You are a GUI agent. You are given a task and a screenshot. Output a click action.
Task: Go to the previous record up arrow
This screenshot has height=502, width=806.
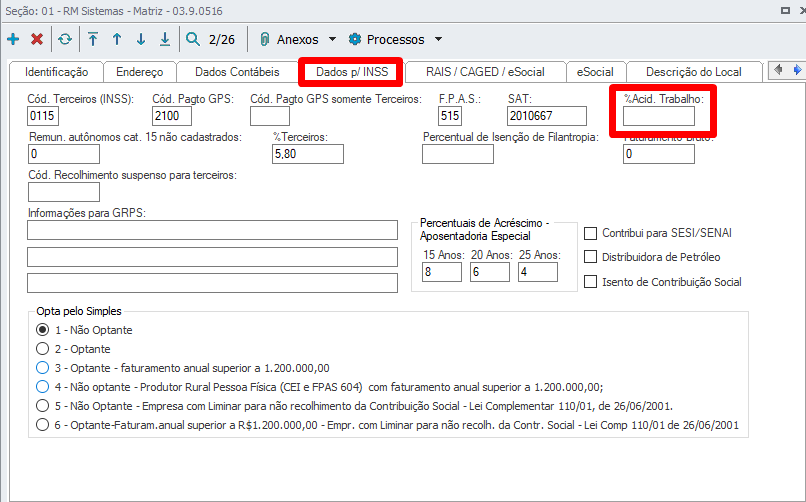pos(117,39)
